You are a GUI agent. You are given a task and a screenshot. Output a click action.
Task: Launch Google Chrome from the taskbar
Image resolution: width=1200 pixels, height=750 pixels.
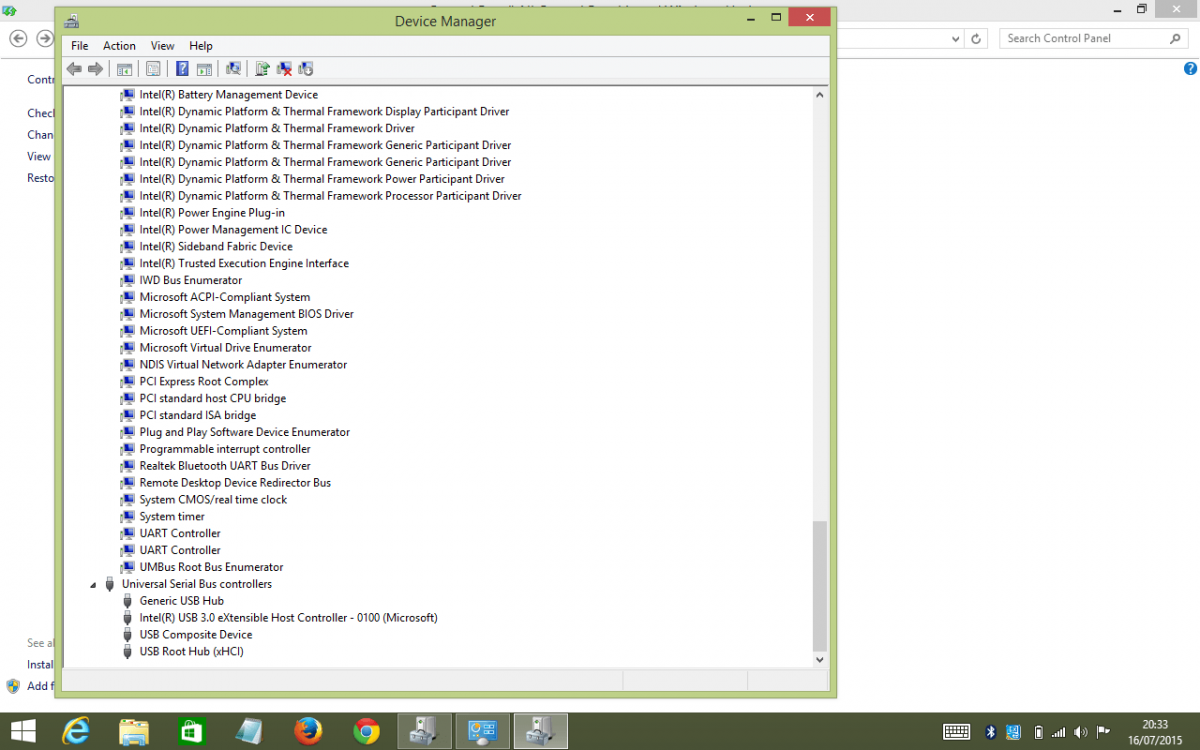tap(366, 731)
